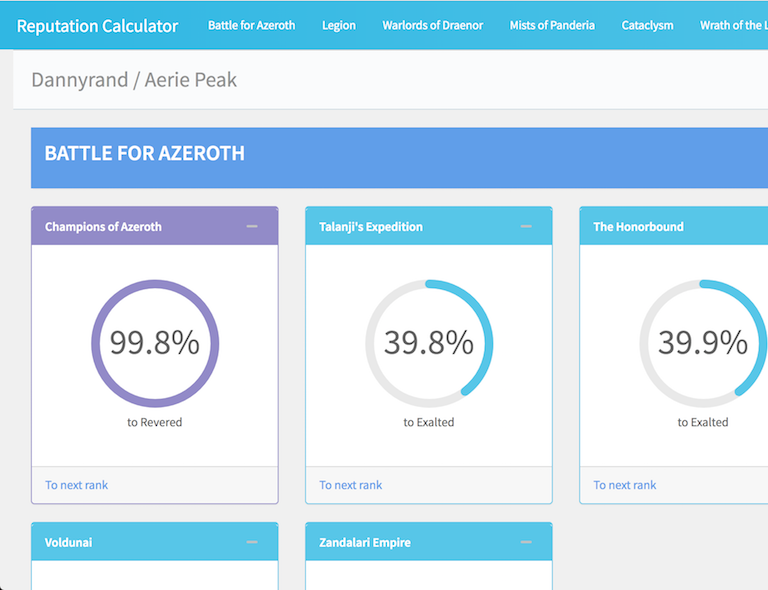Click The Honorbound card title
The image size is (768, 590).
[x=638, y=227]
